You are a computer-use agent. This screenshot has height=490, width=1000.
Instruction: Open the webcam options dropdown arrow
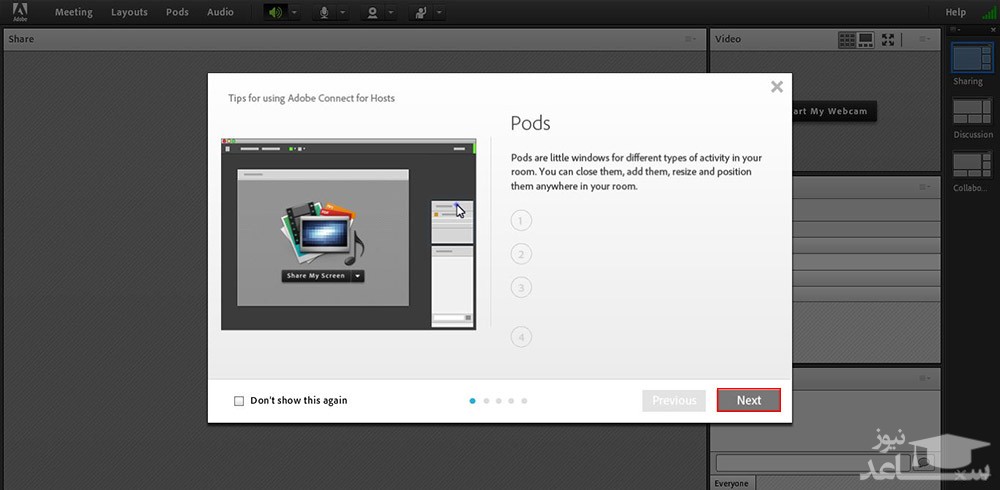[390, 13]
